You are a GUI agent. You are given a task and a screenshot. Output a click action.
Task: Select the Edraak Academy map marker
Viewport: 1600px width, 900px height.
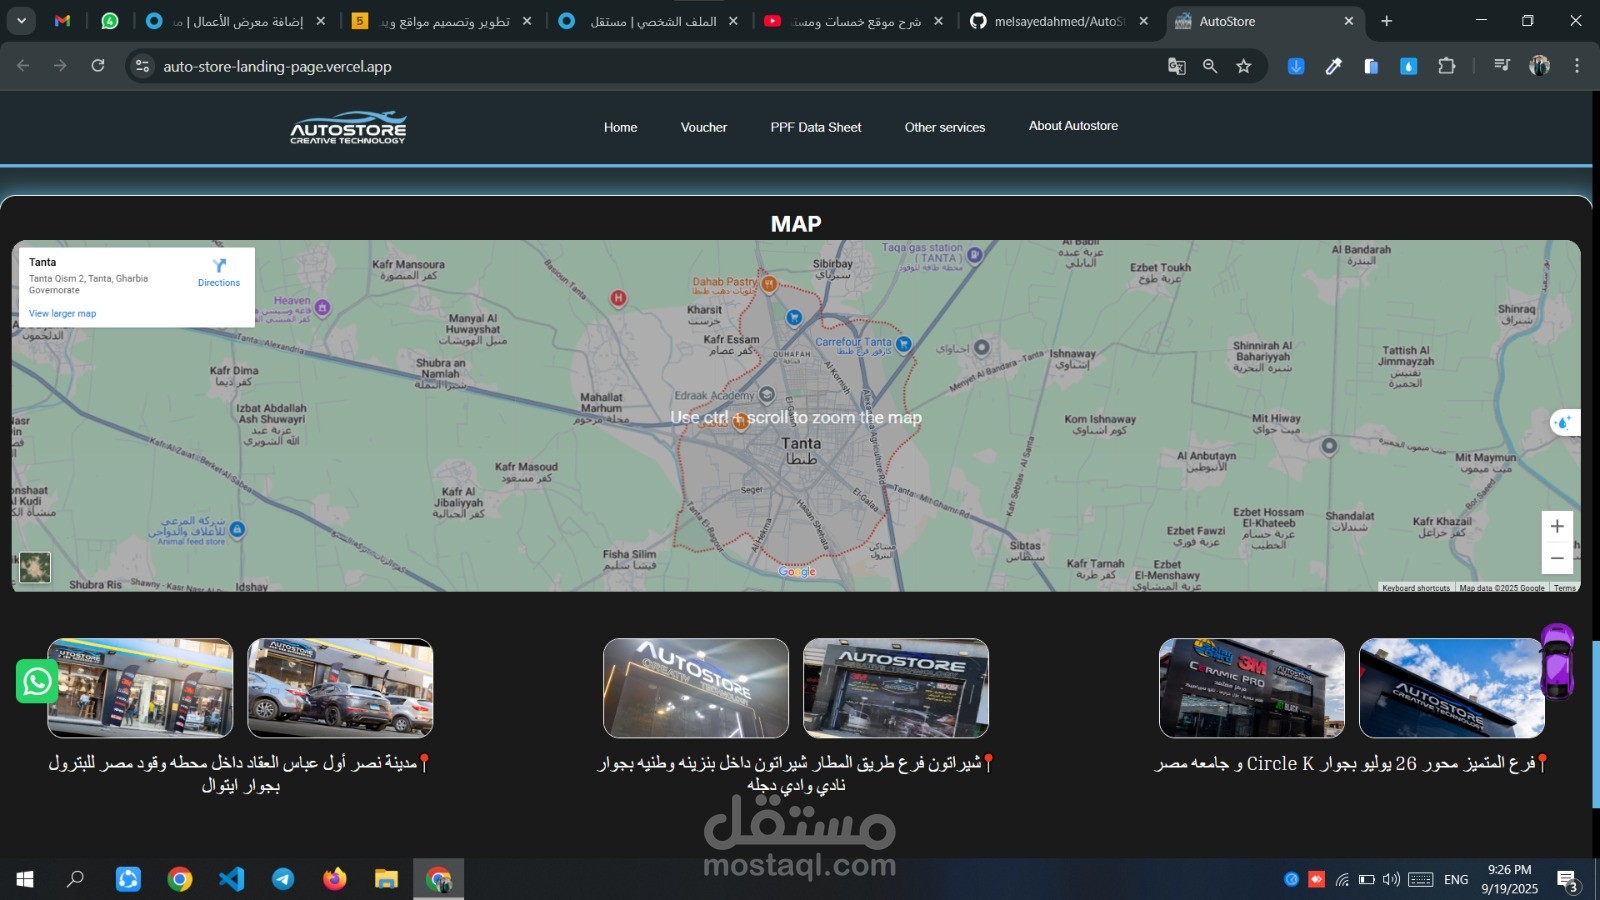click(x=767, y=394)
